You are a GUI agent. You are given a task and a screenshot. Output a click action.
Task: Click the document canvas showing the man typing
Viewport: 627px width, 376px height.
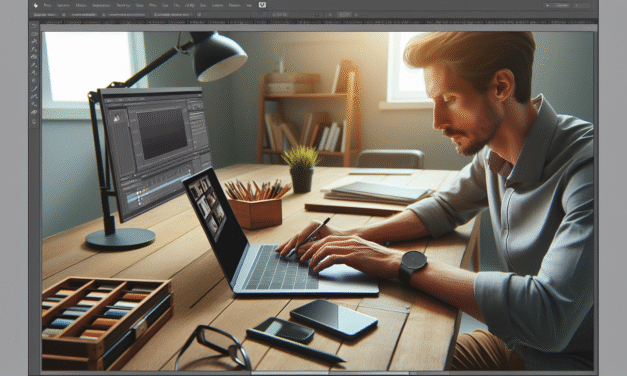pos(318,201)
